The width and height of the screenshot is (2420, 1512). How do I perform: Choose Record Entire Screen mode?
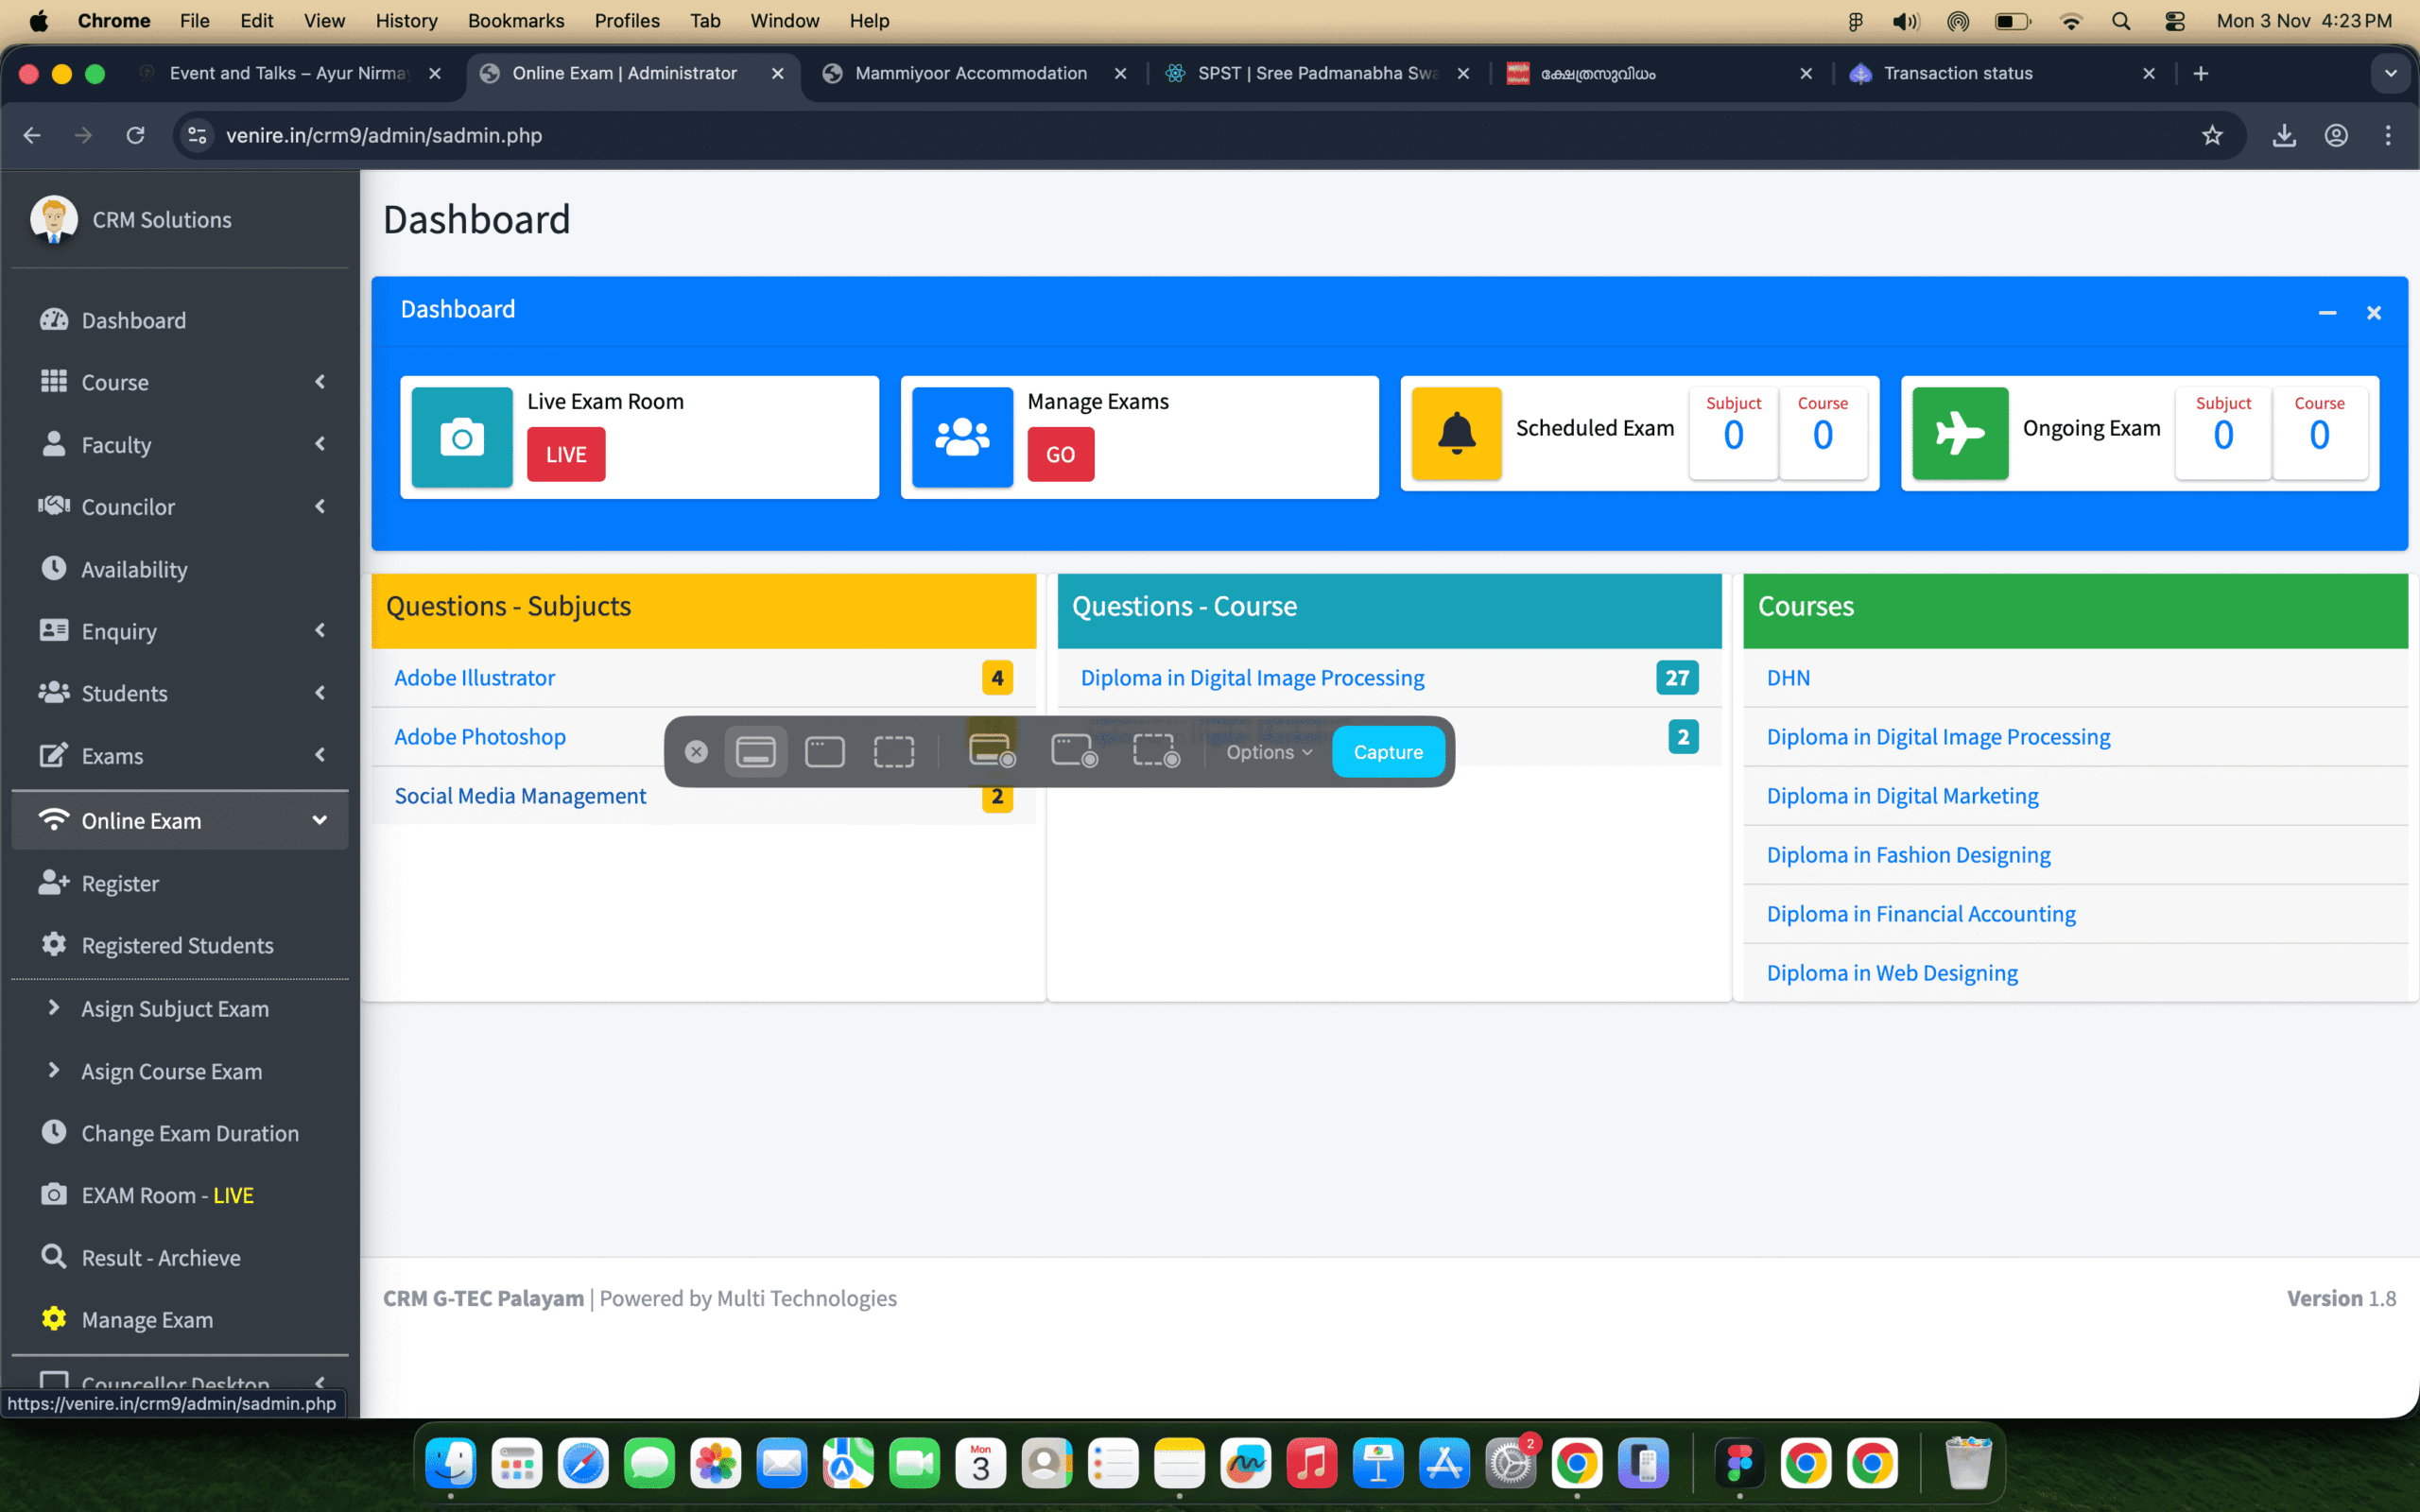pos(991,752)
